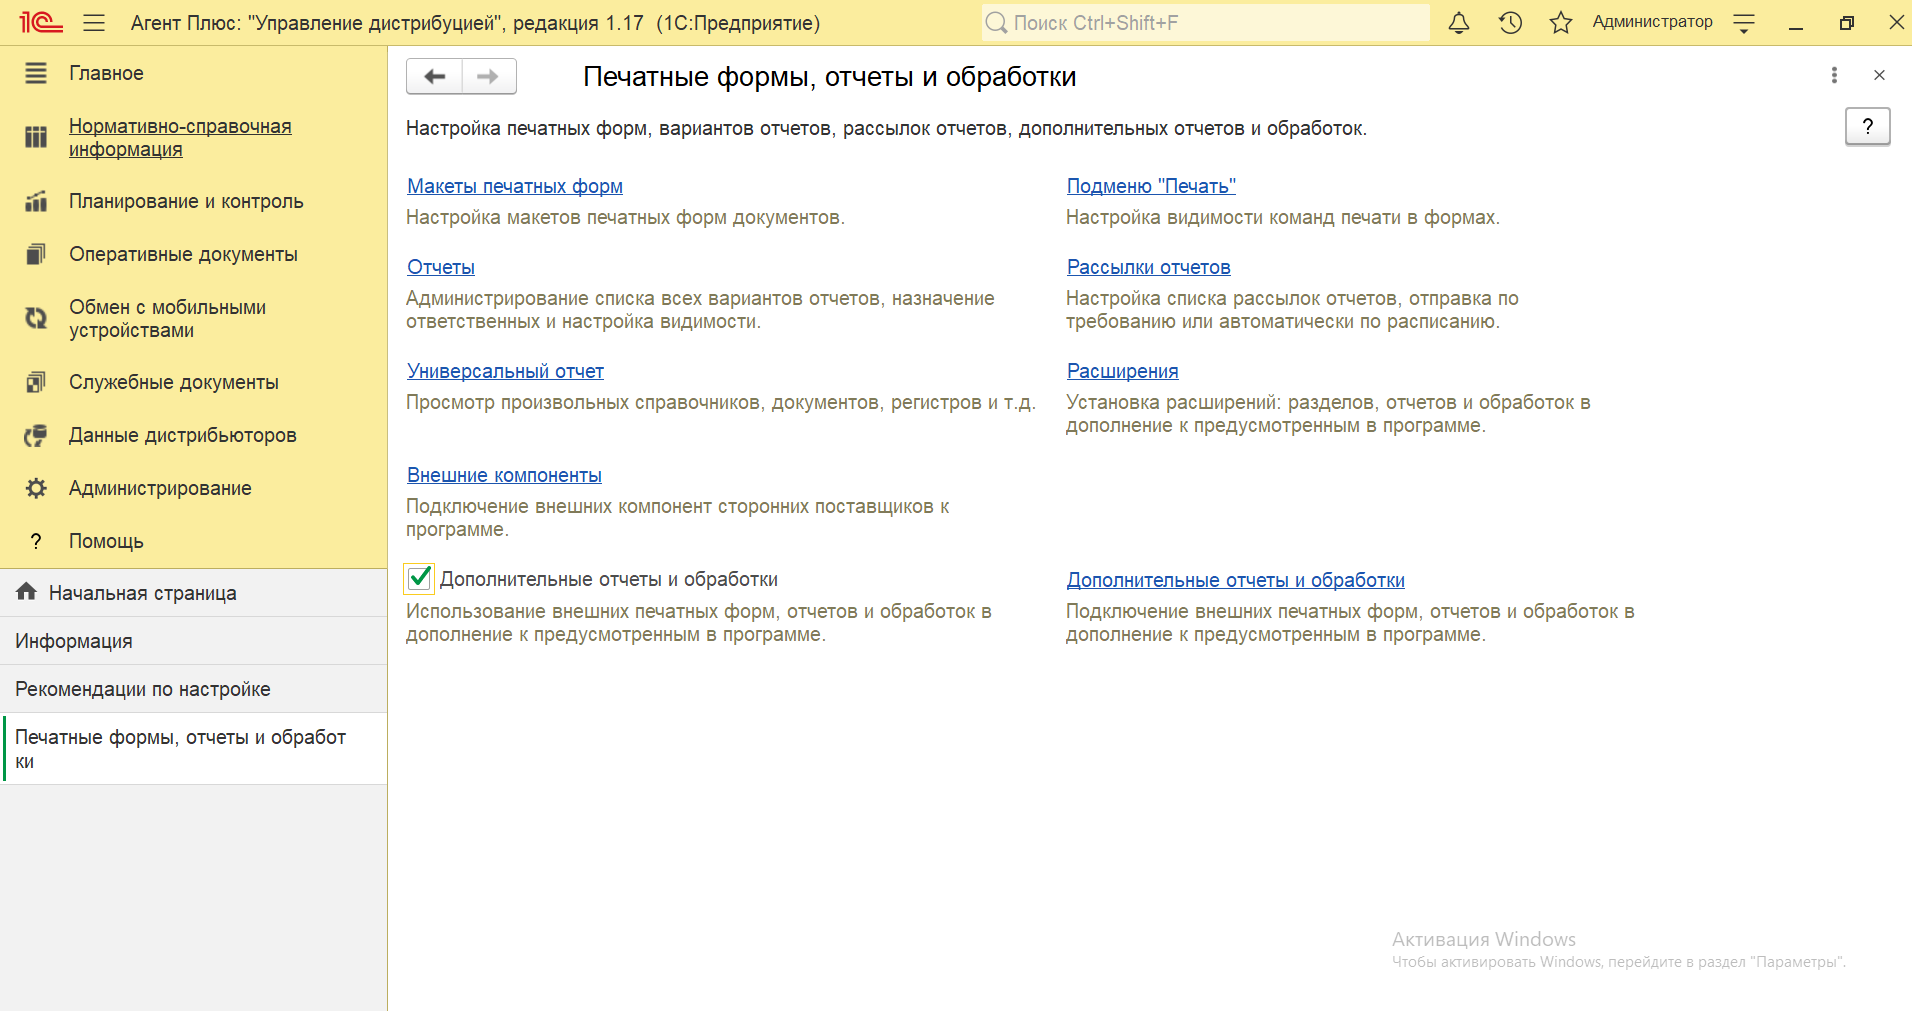Open history clock icon
This screenshot has height=1011, width=1912.
[1510, 23]
